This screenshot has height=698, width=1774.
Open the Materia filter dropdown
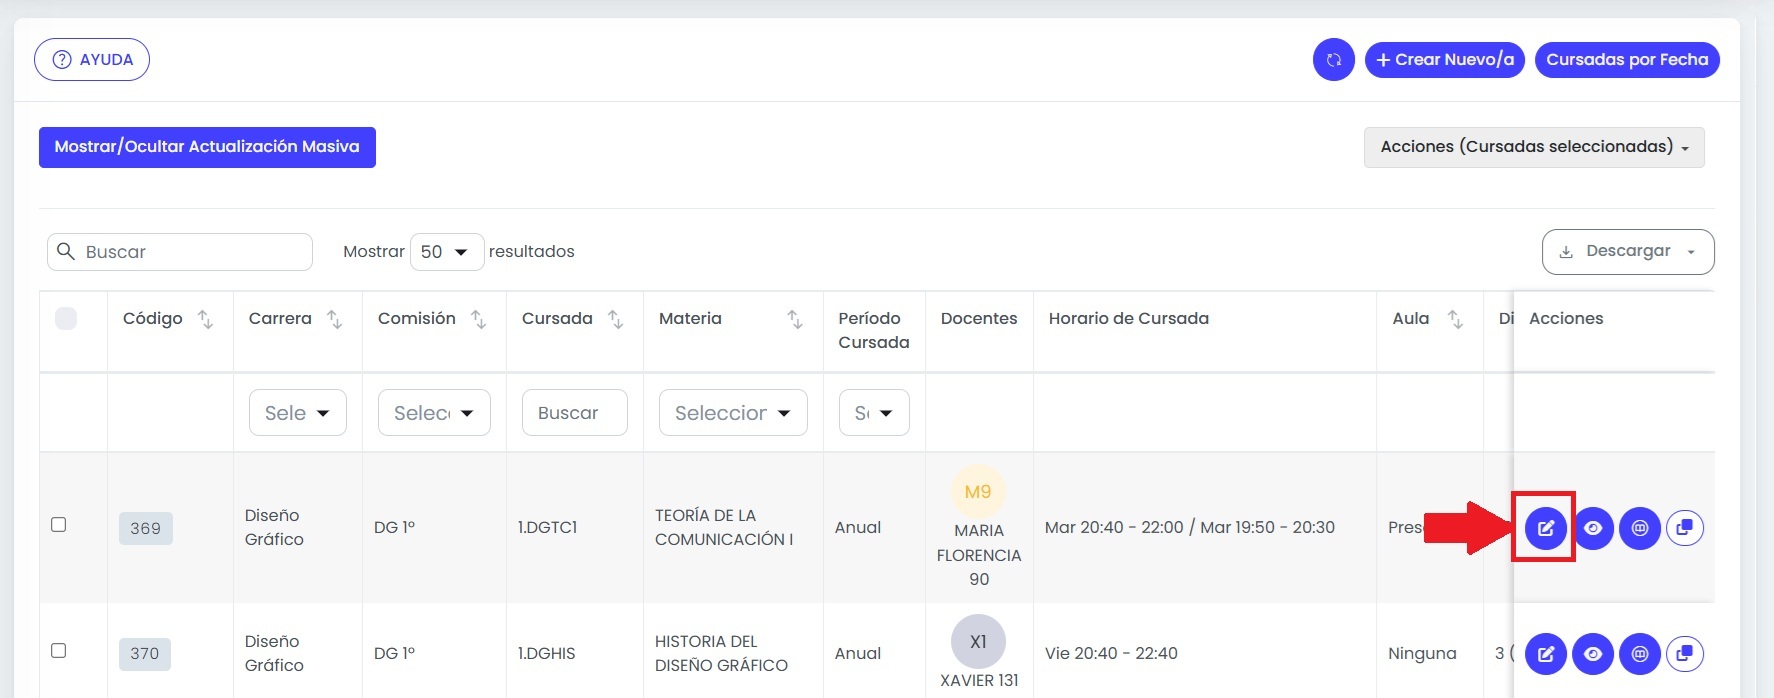point(733,413)
